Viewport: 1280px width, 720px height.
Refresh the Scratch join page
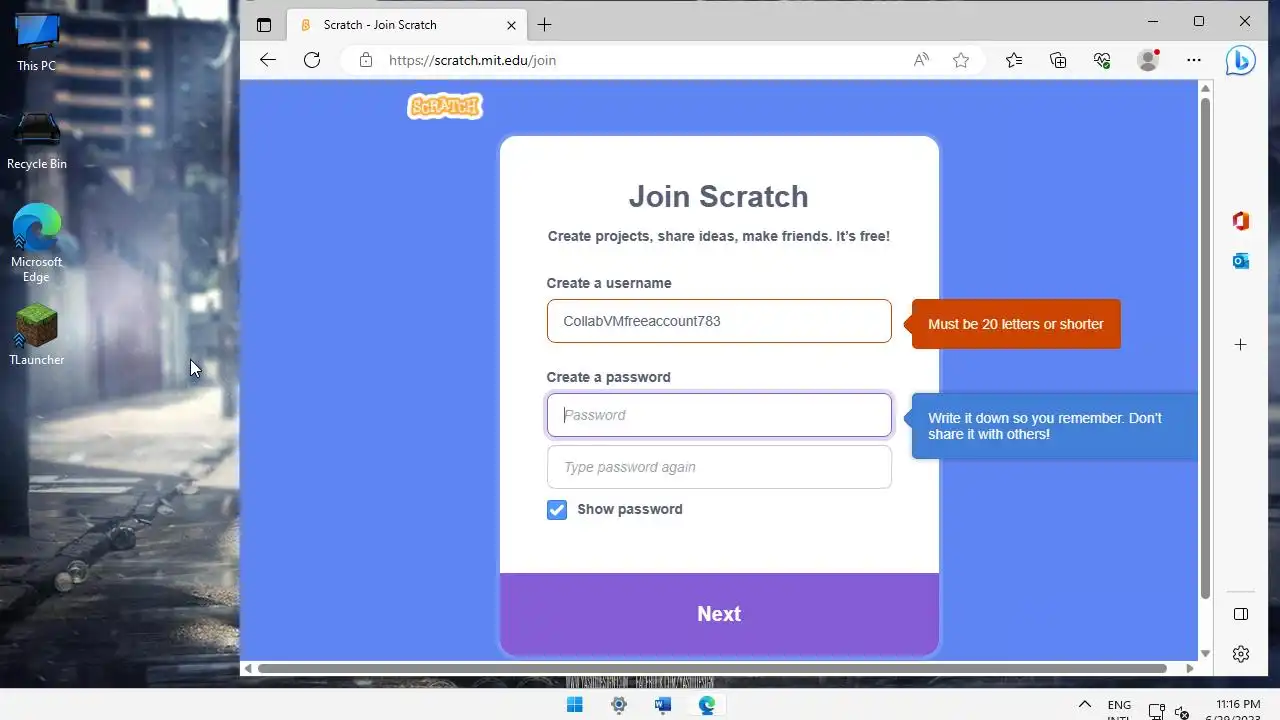[312, 60]
